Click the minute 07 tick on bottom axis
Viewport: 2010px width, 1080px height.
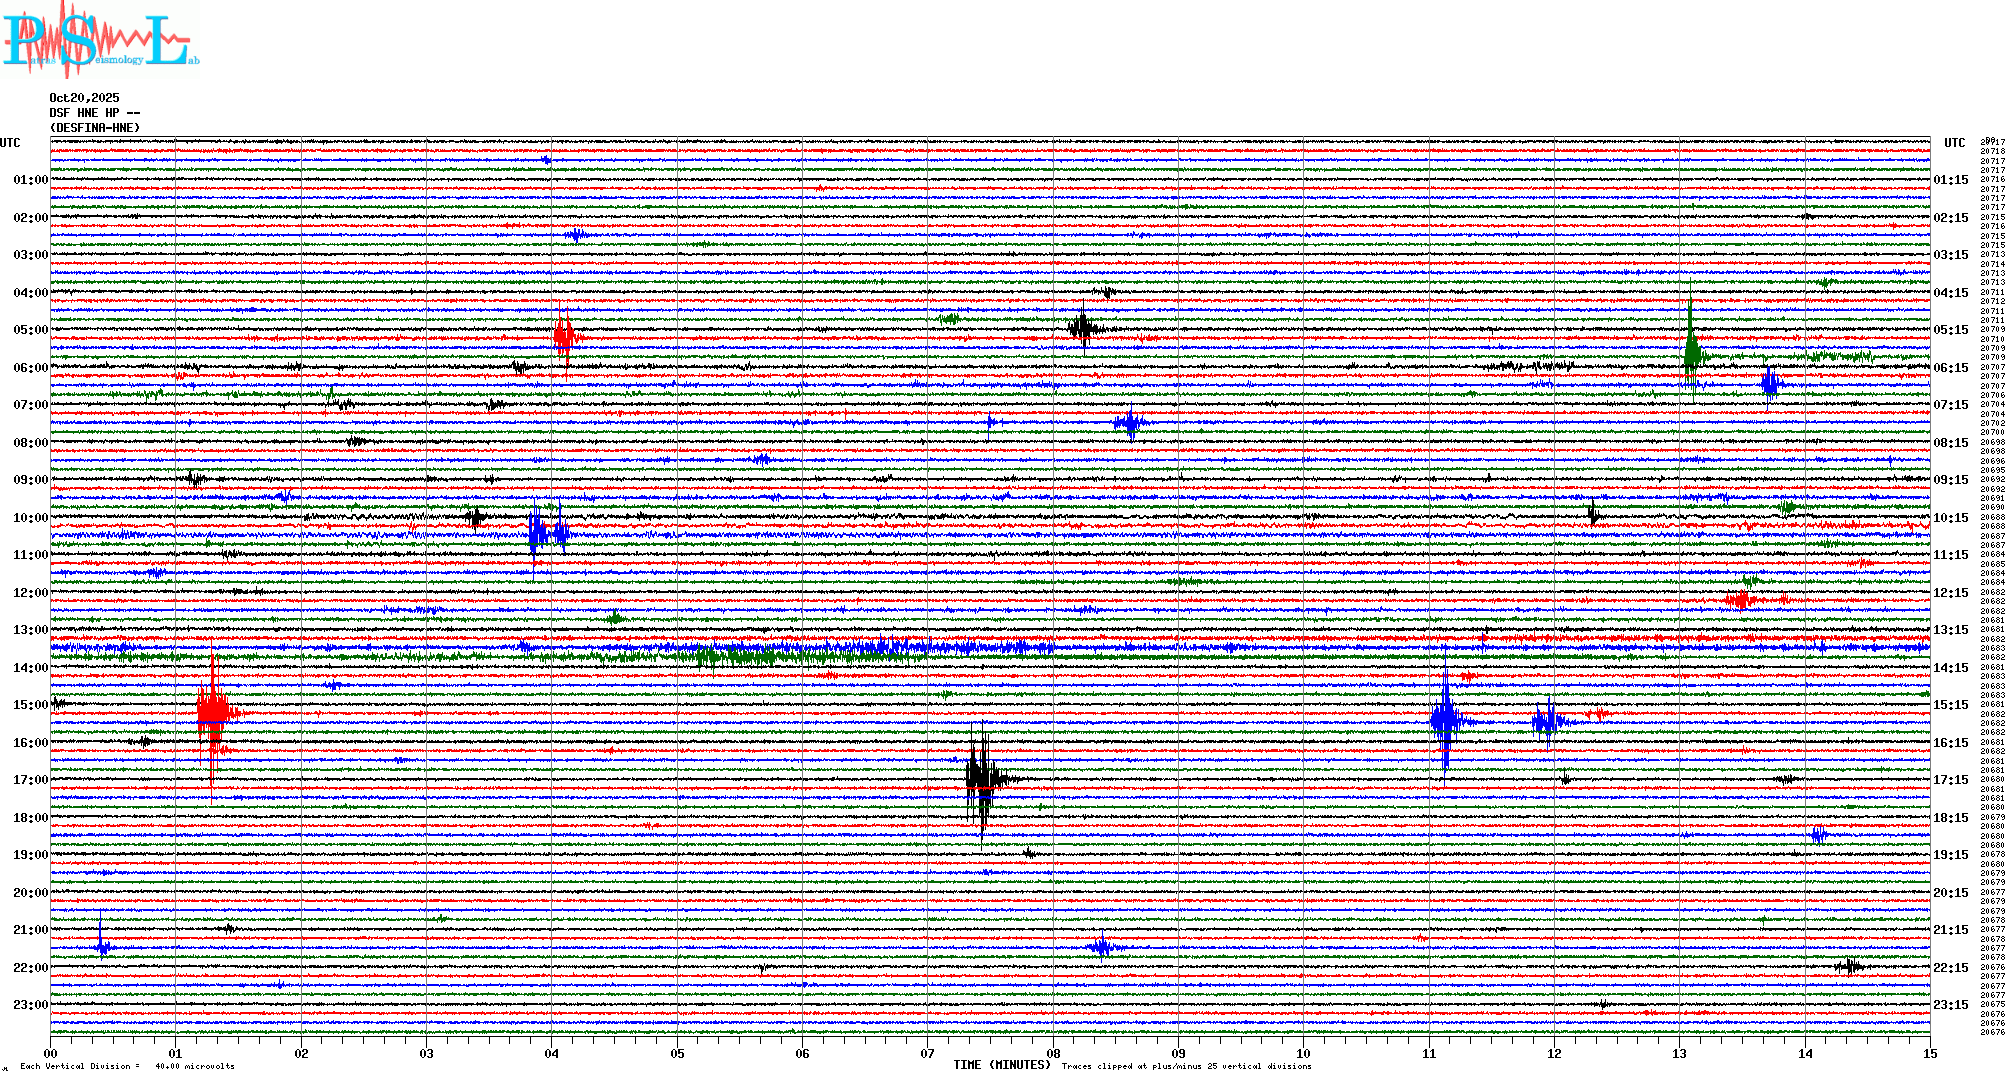coord(927,1053)
